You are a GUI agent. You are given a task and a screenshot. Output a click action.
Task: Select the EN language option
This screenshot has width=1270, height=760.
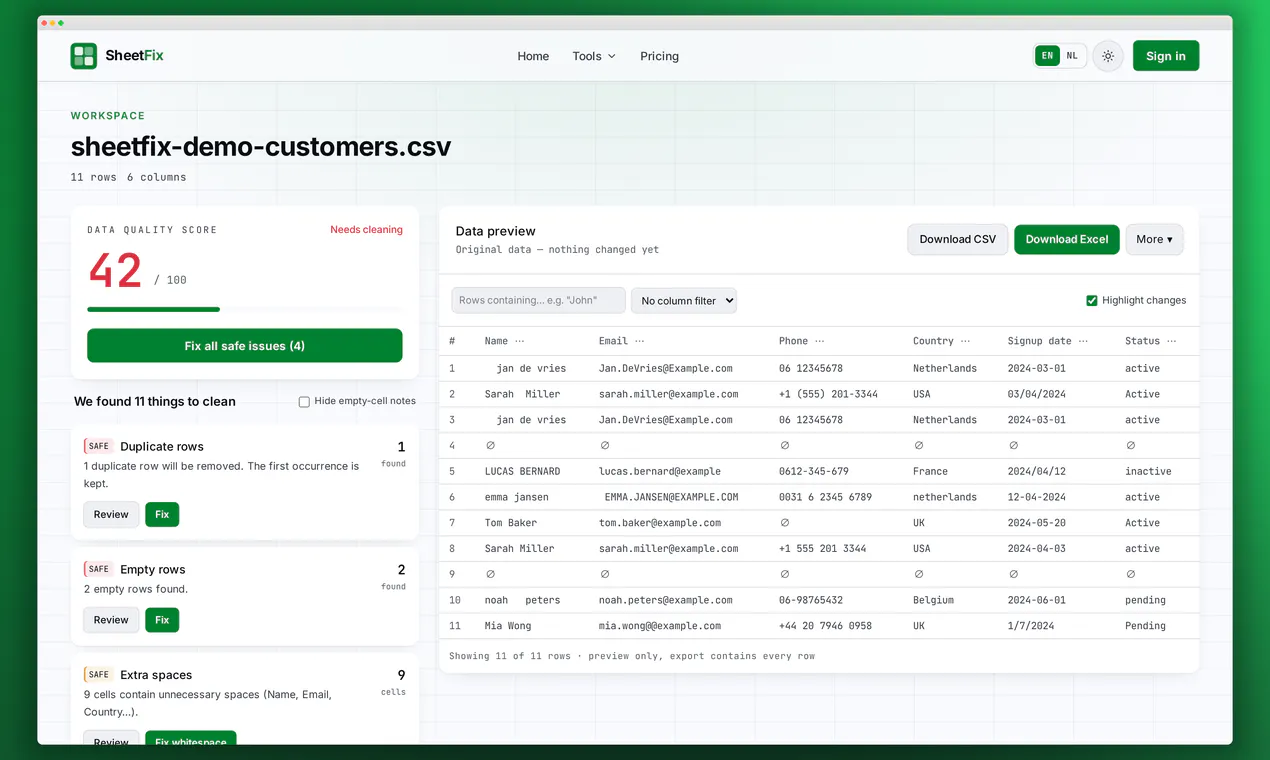coord(1047,56)
